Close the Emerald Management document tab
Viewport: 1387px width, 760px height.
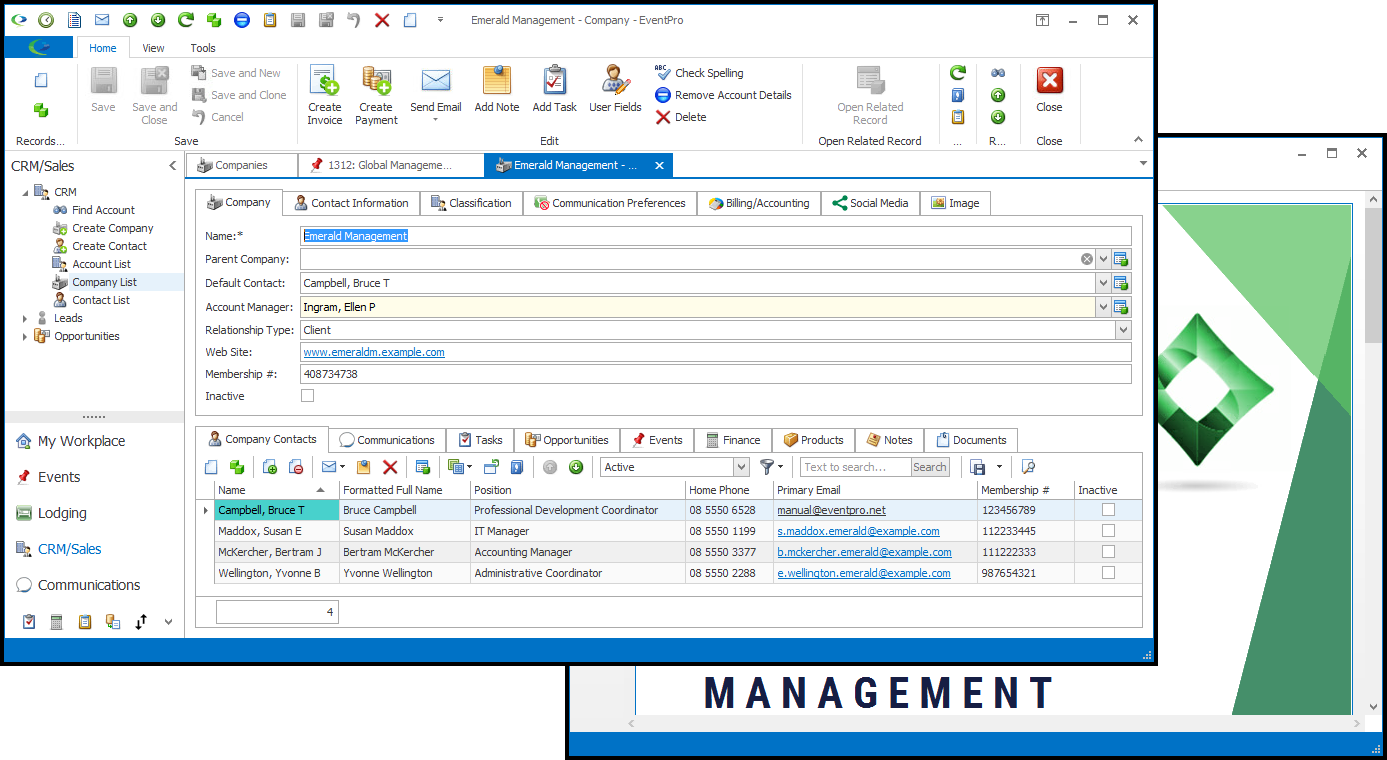click(x=659, y=166)
